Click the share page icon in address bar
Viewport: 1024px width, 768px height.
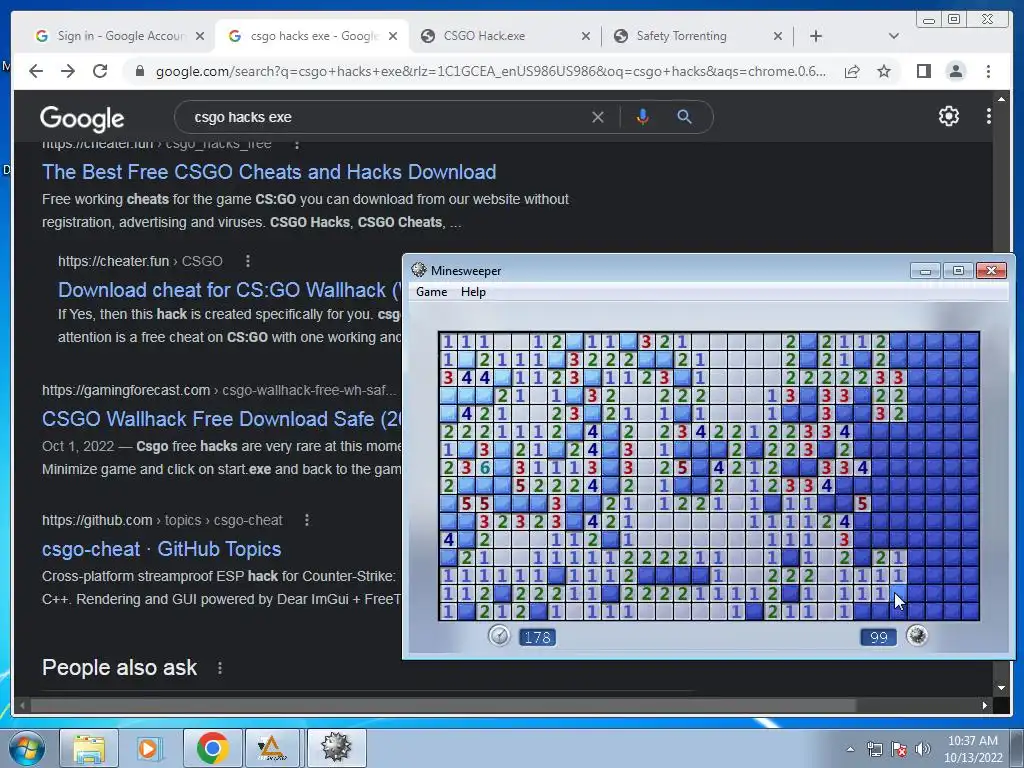click(852, 71)
